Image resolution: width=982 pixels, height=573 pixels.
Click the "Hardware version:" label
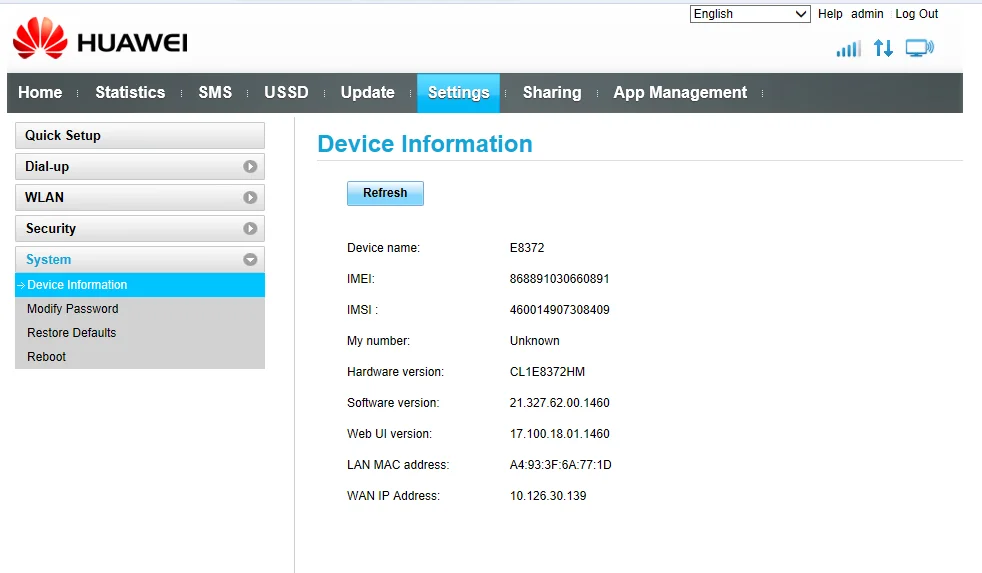tap(395, 371)
